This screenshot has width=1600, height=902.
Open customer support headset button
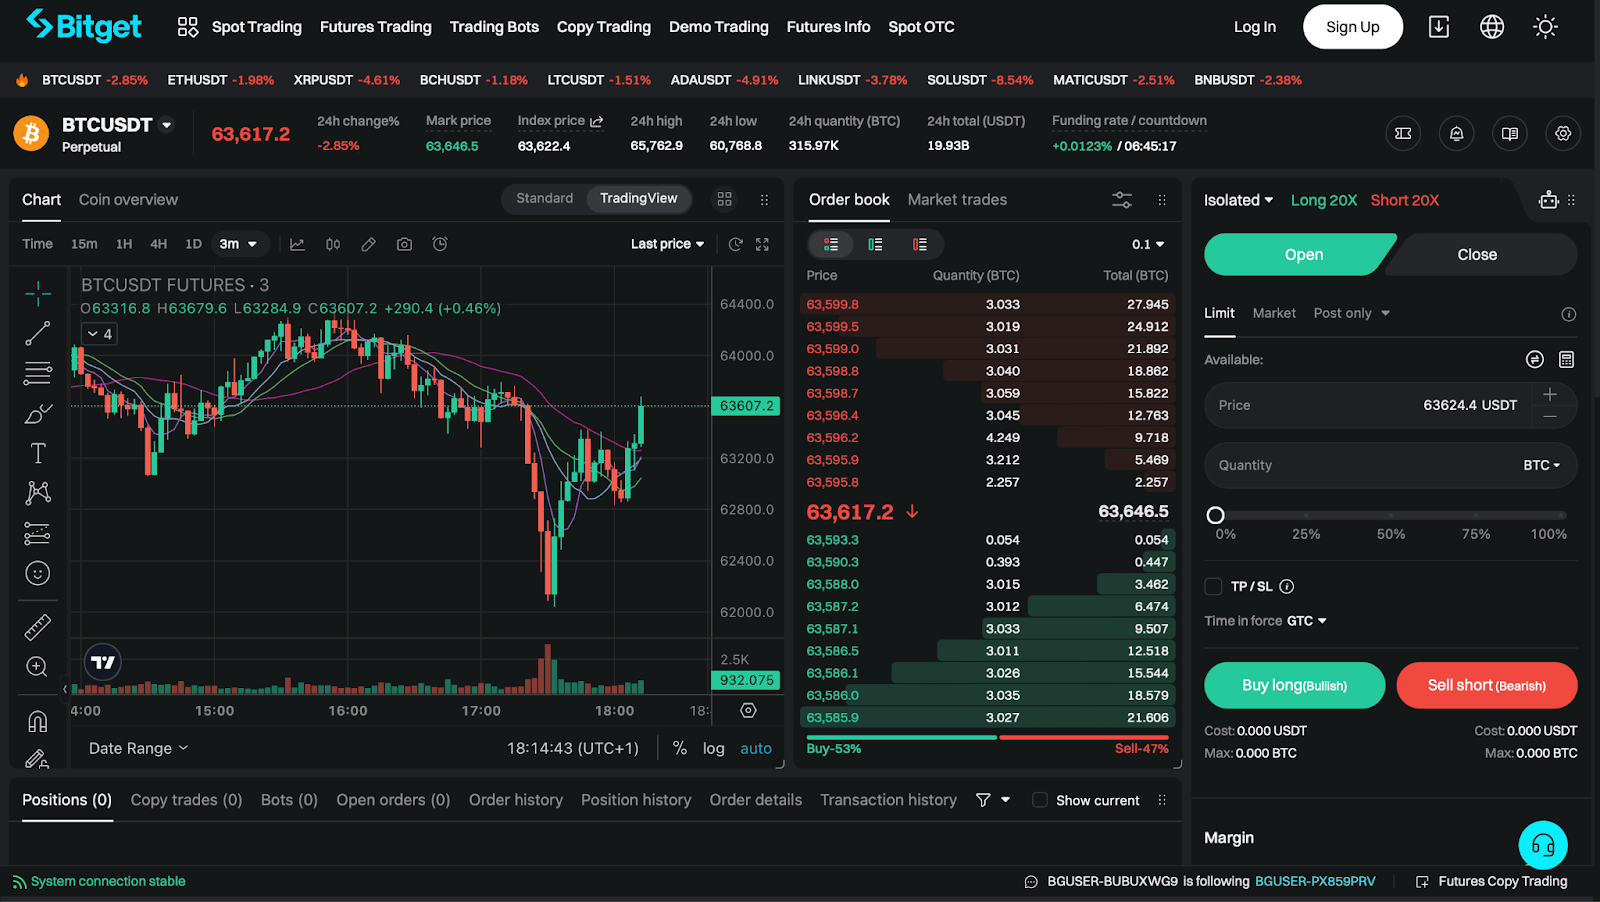pos(1543,845)
